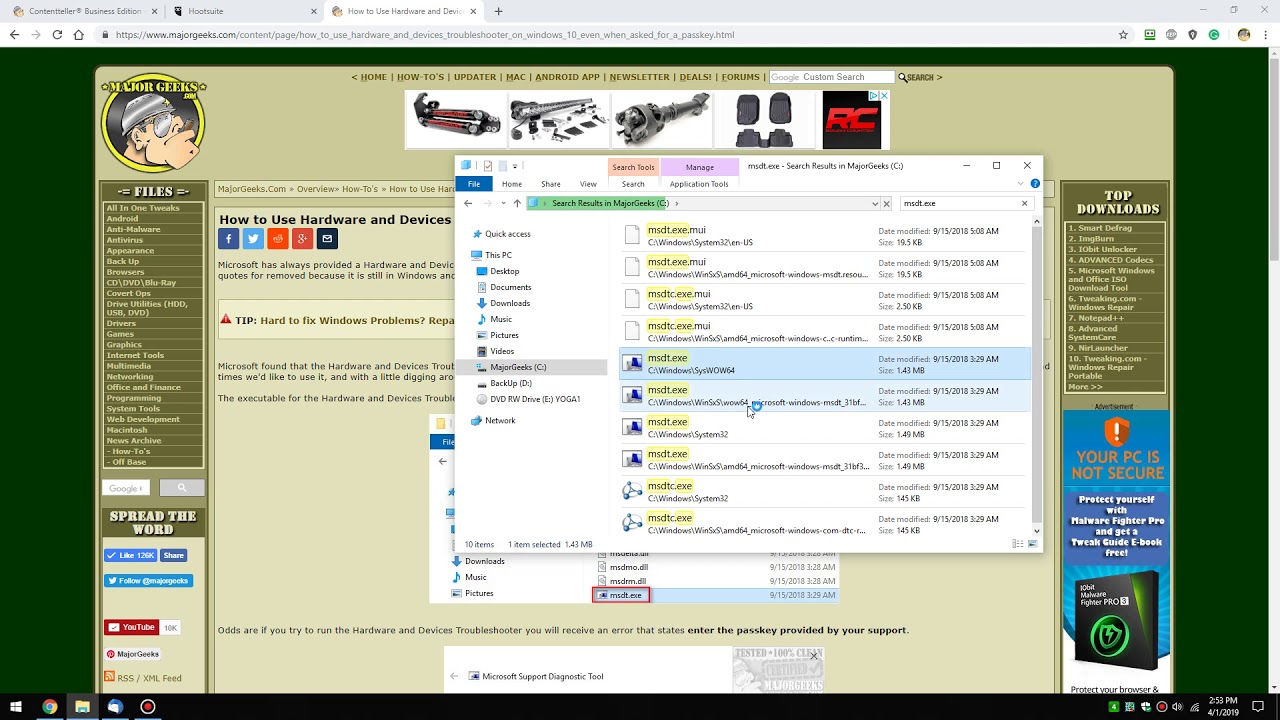Close the Hootsuite browser tab
Screen dimensions: 1280x720
[x=313, y=11]
